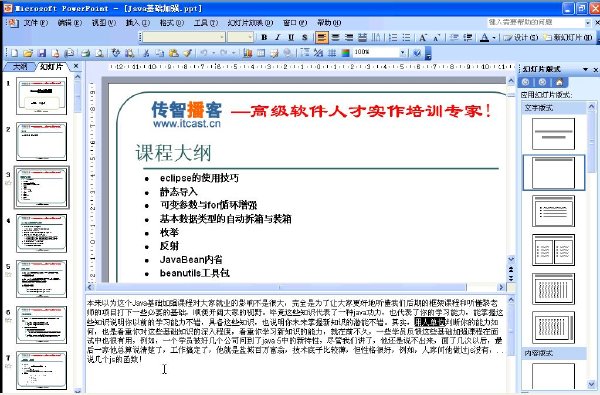Click the Expand All icon

pyautogui.click(x=305, y=53)
